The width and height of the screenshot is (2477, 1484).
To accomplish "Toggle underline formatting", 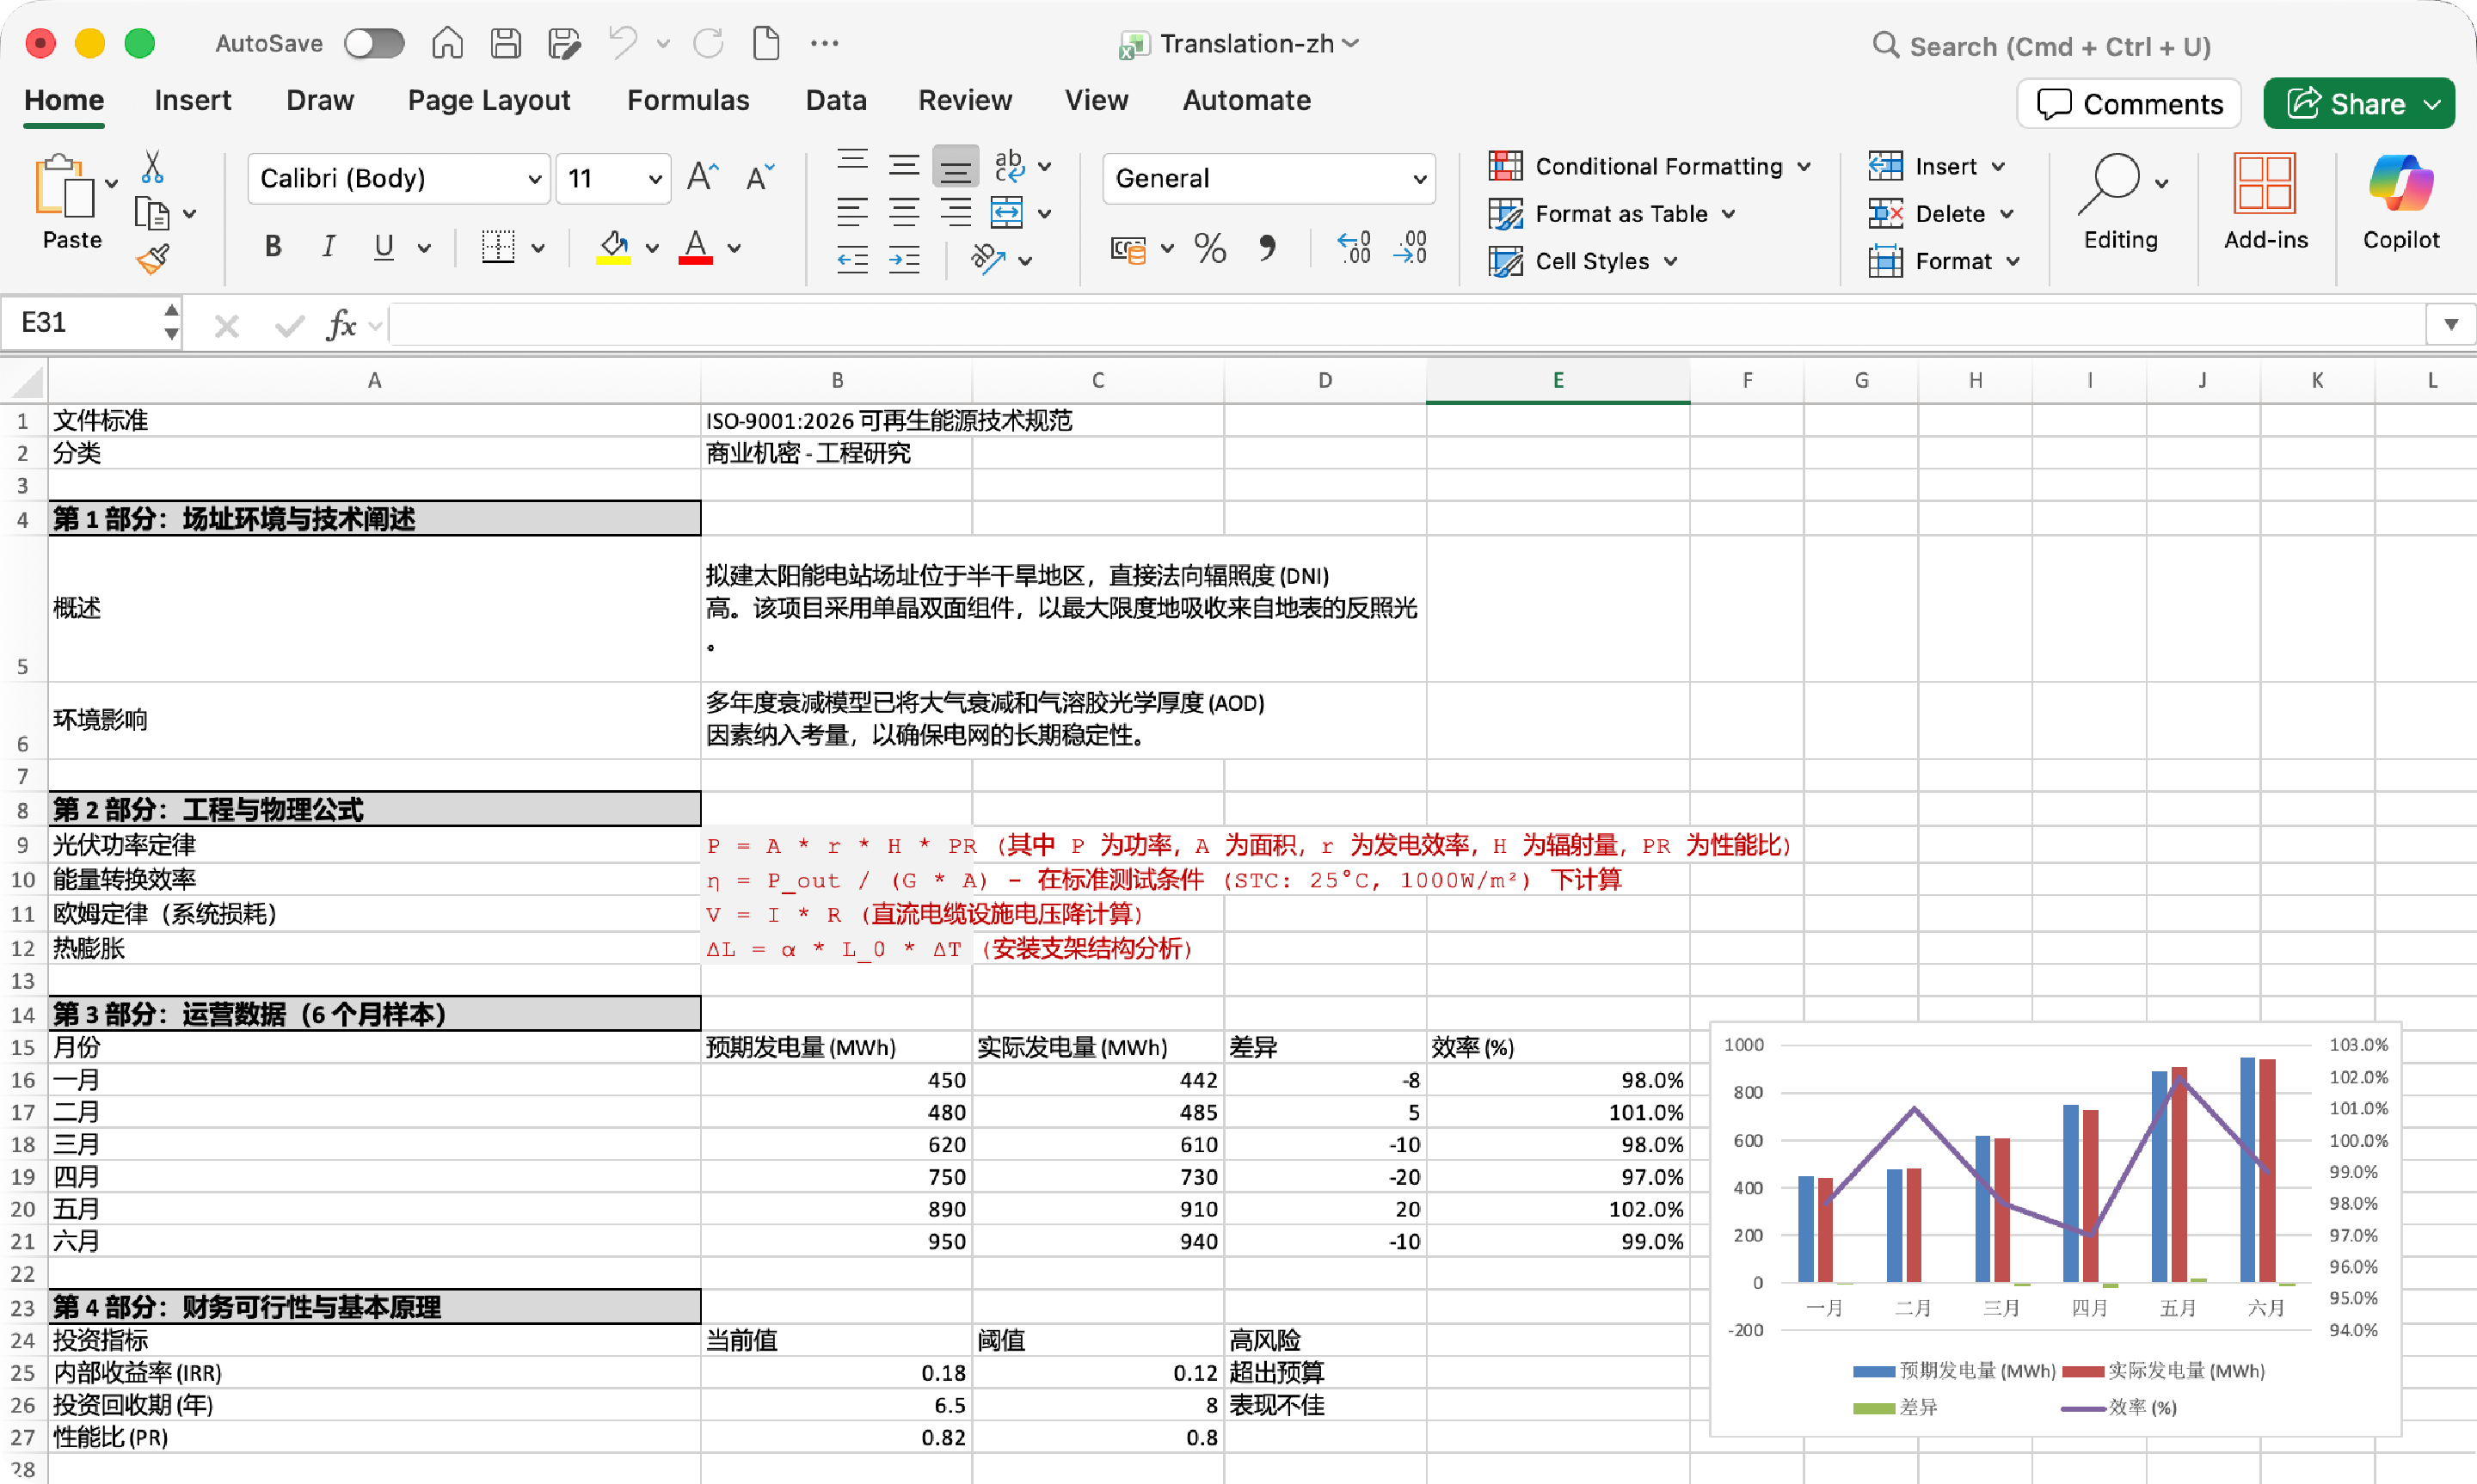I will pyautogui.click(x=383, y=246).
